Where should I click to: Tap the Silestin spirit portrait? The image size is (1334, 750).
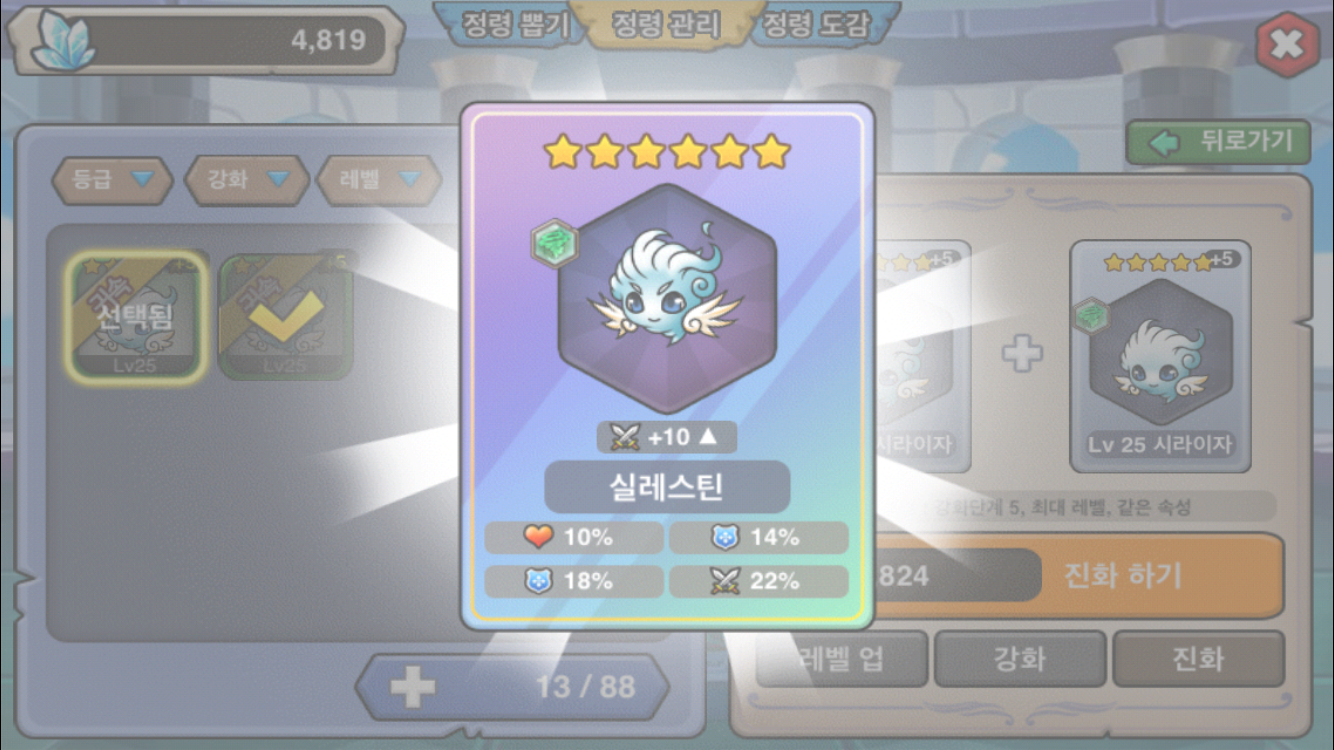click(667, 298)
